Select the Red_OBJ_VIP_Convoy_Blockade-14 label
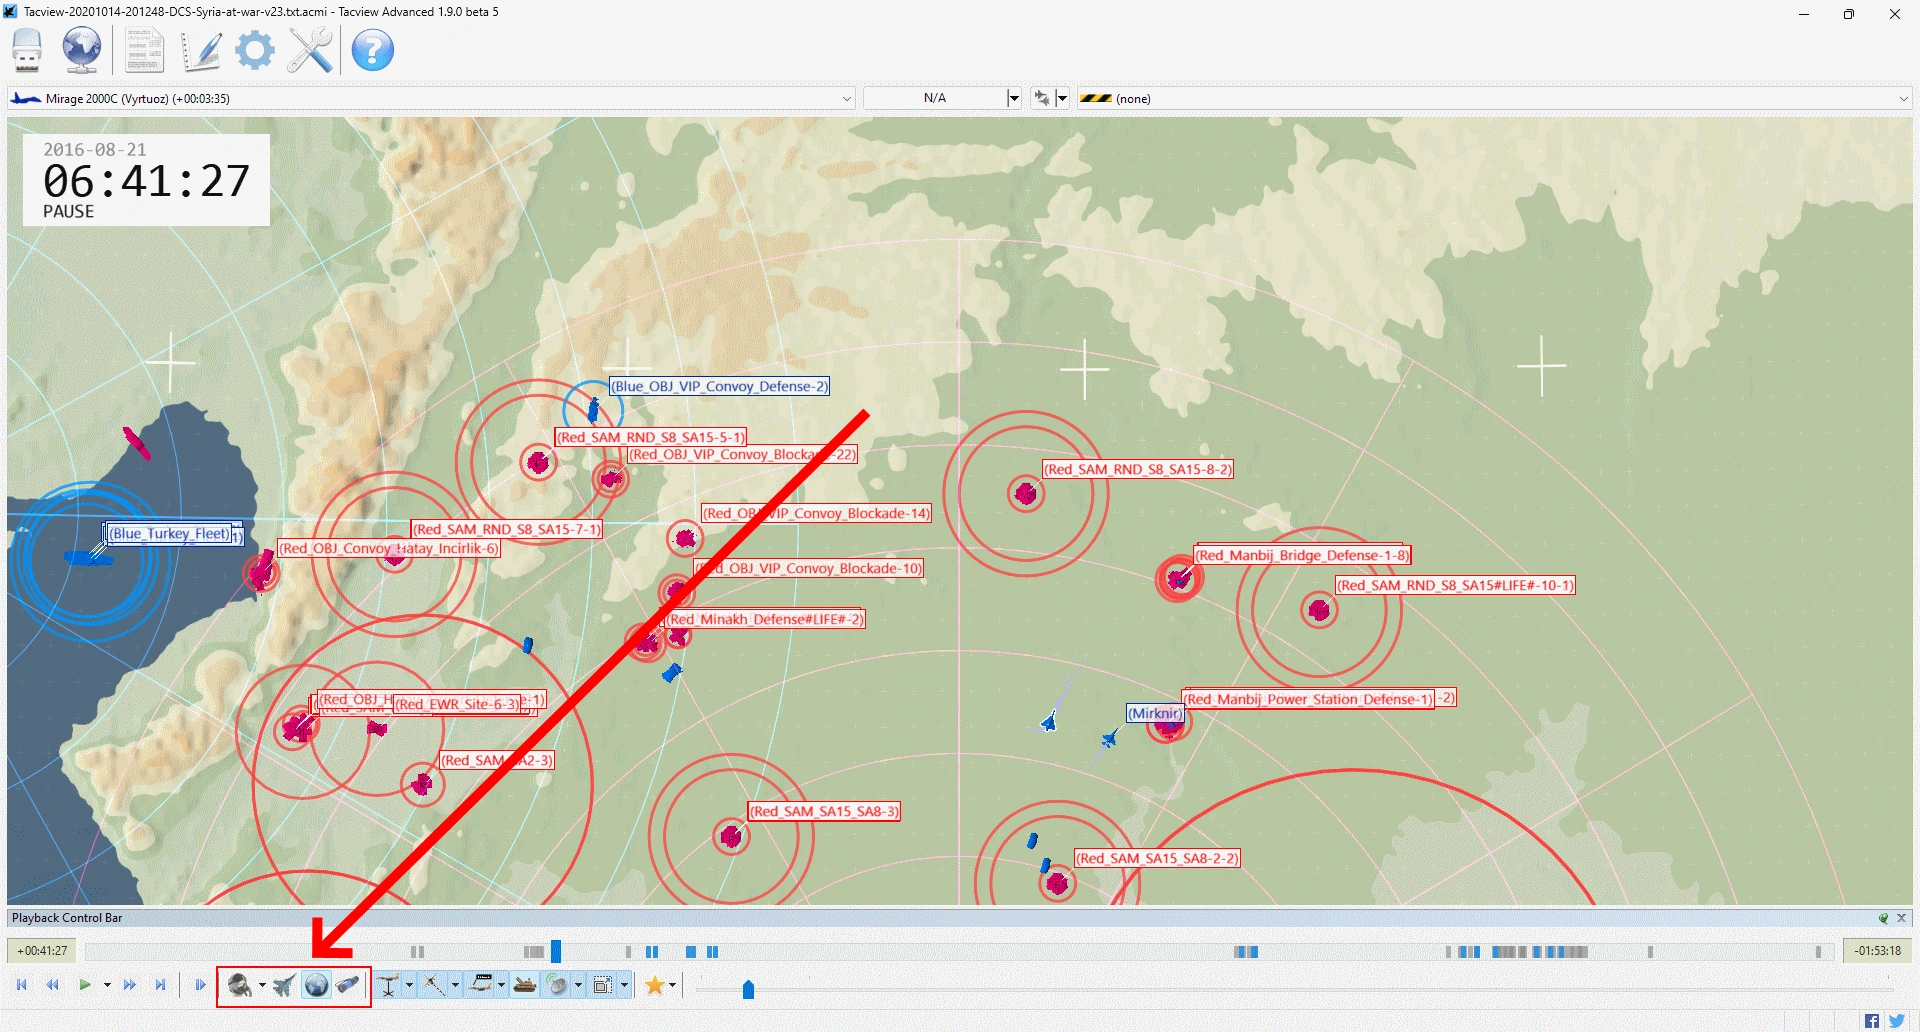The width and height of the screenshot is (1920, 1032). (816, 513)
